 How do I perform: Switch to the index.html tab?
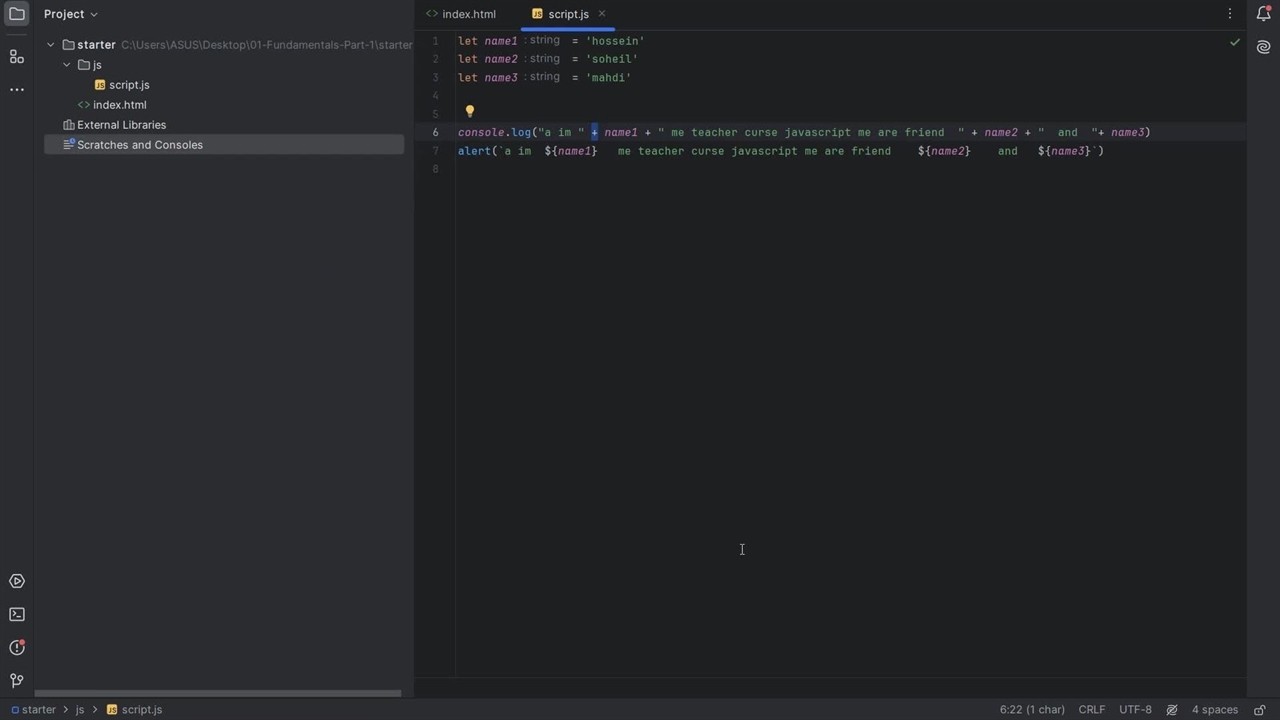[x=468, y=14]
